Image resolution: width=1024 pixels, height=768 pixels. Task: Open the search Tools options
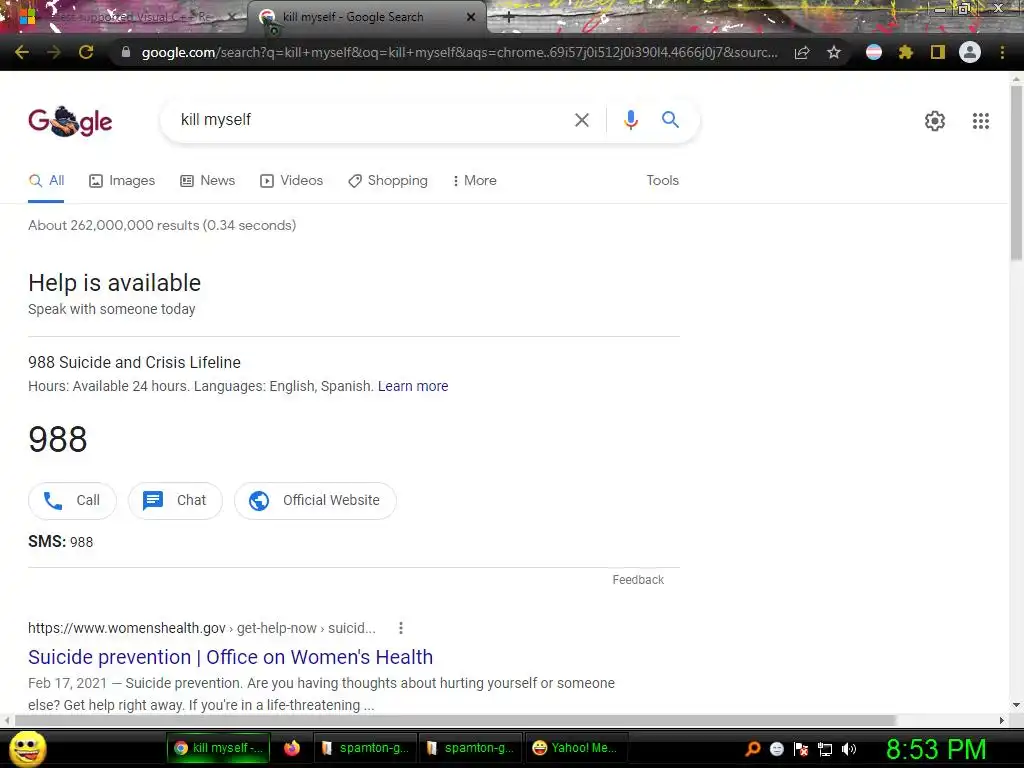click(x=662, y=181)
